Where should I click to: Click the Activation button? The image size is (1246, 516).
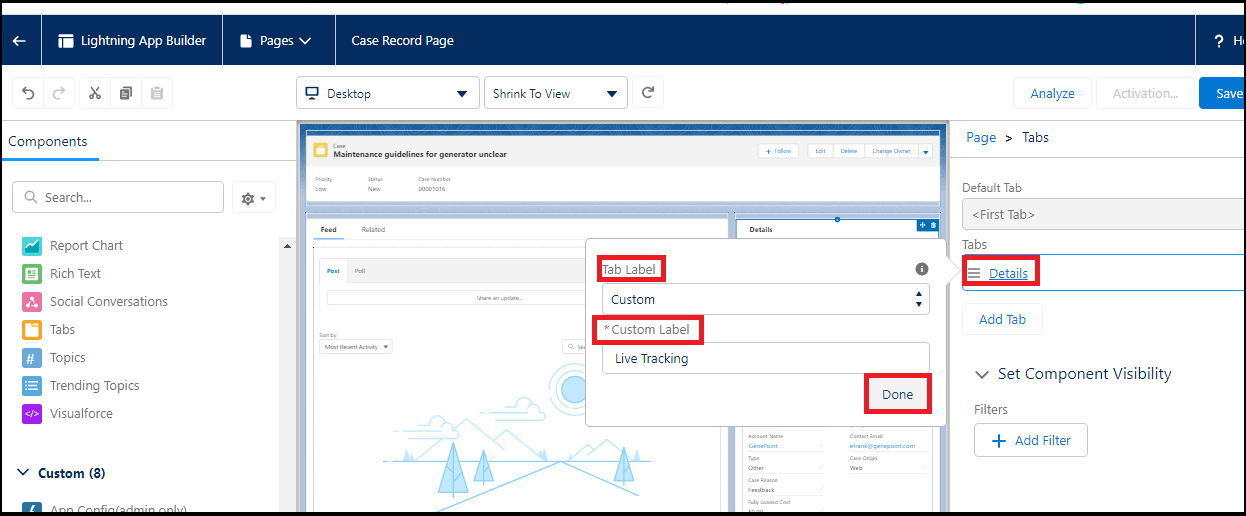1145,93
